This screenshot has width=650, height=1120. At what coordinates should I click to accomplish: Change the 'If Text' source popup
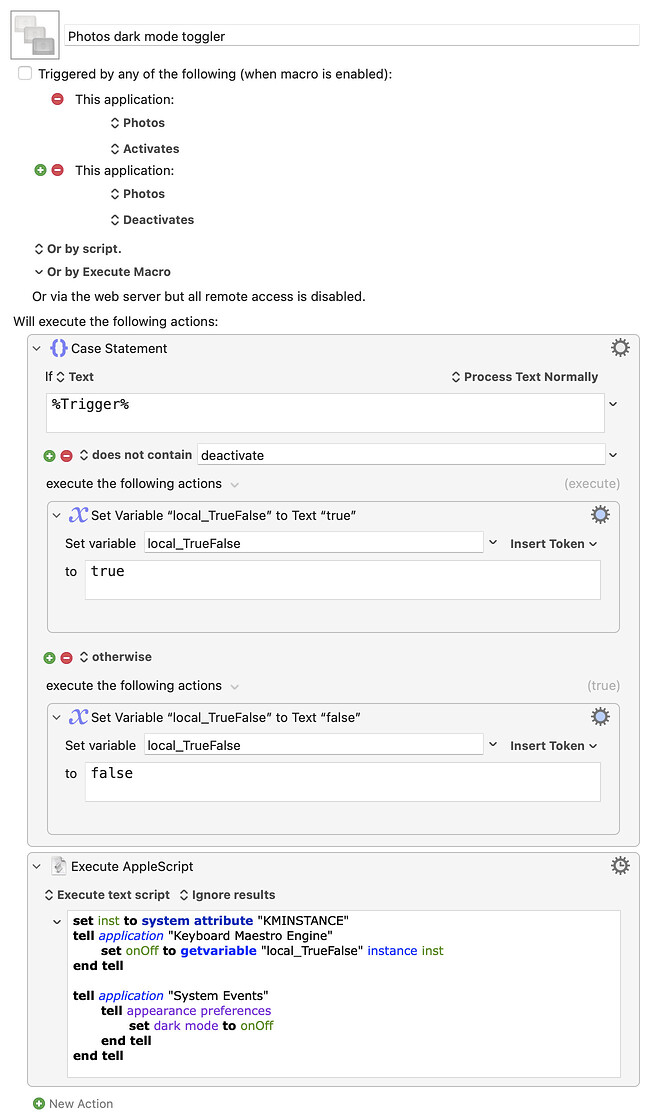click(x=75, y=376)
